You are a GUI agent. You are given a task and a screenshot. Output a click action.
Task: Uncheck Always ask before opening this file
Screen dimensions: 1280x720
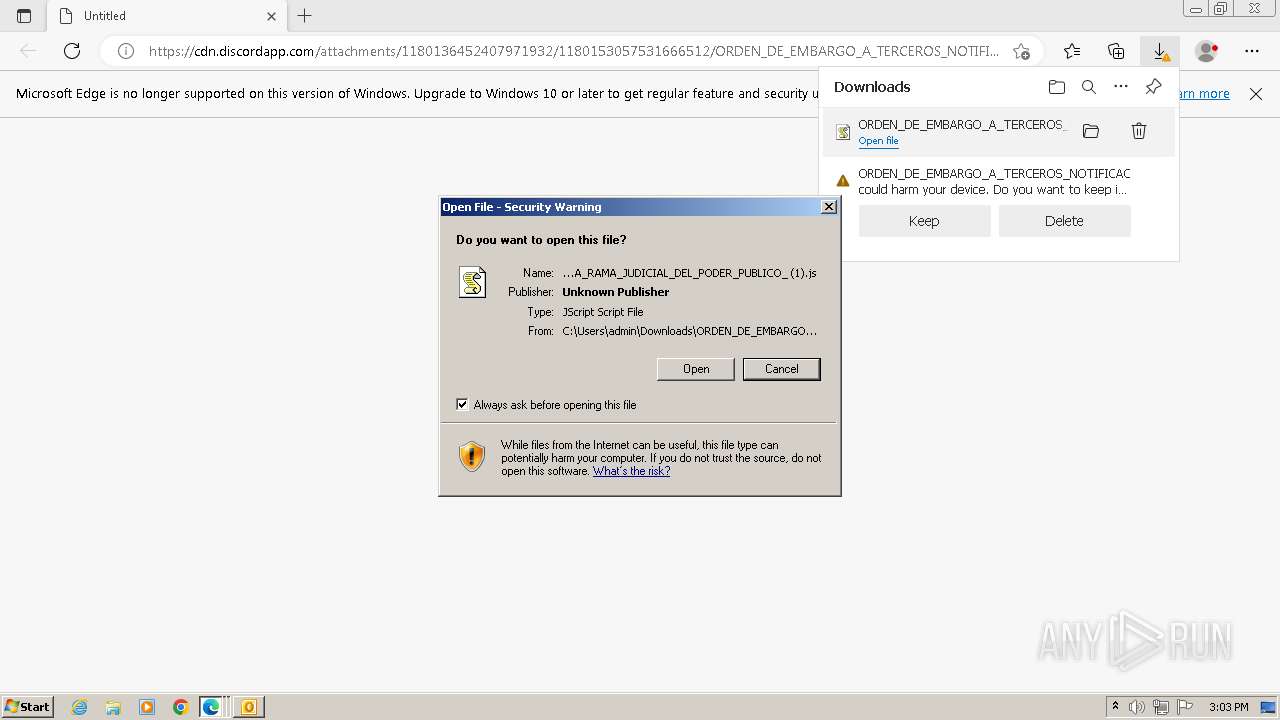click(x=462, y=404)
